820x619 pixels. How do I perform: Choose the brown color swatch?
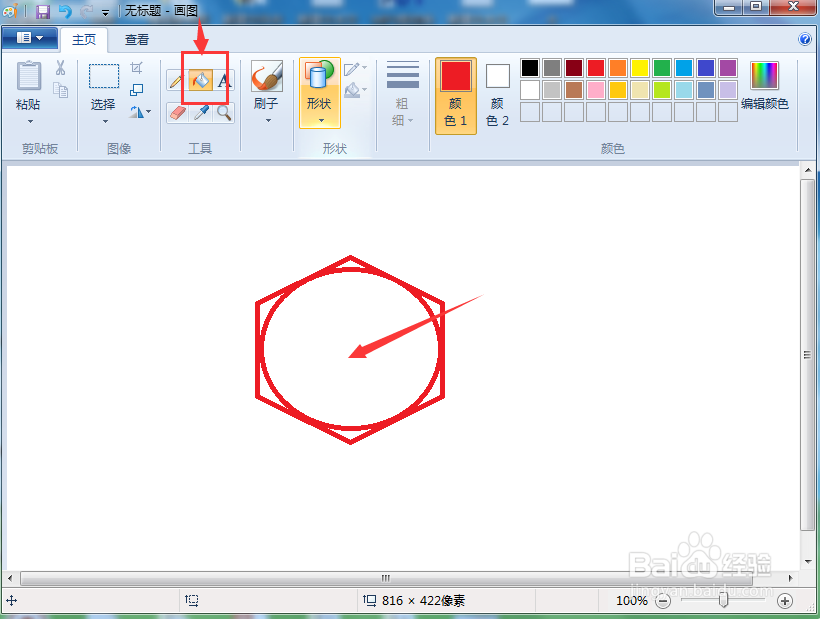[x=574, y=90]
